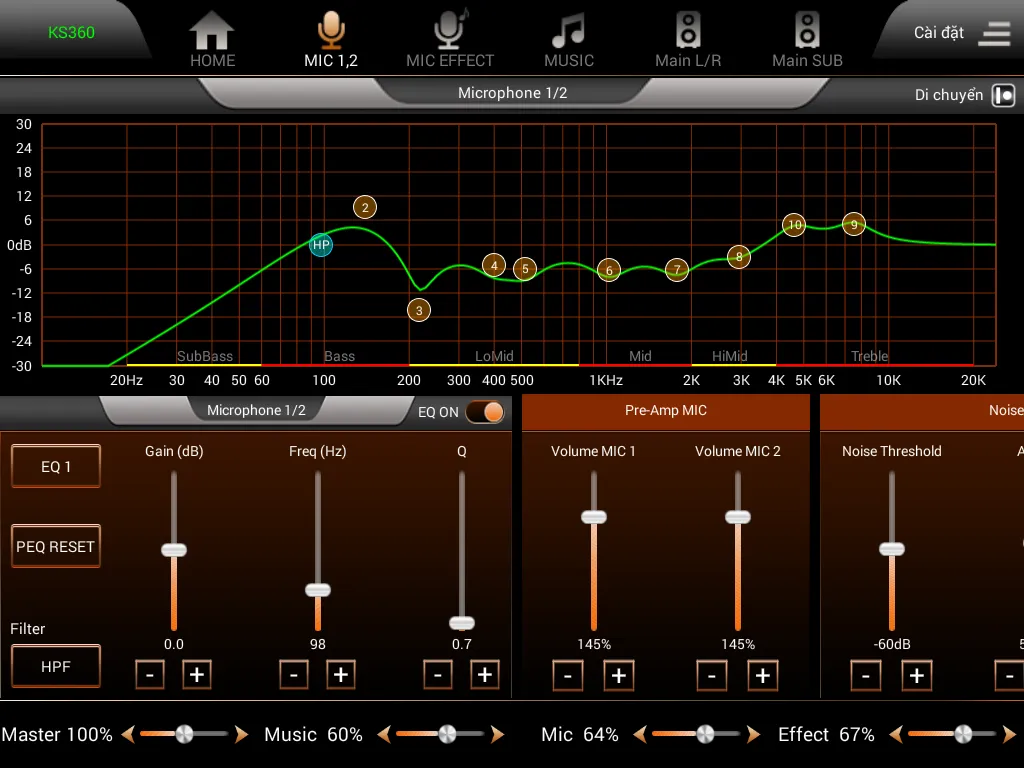Open the Cài đặt hamburger menu
The width and height of the screenshot is (1024, 768).
[993, 33]
